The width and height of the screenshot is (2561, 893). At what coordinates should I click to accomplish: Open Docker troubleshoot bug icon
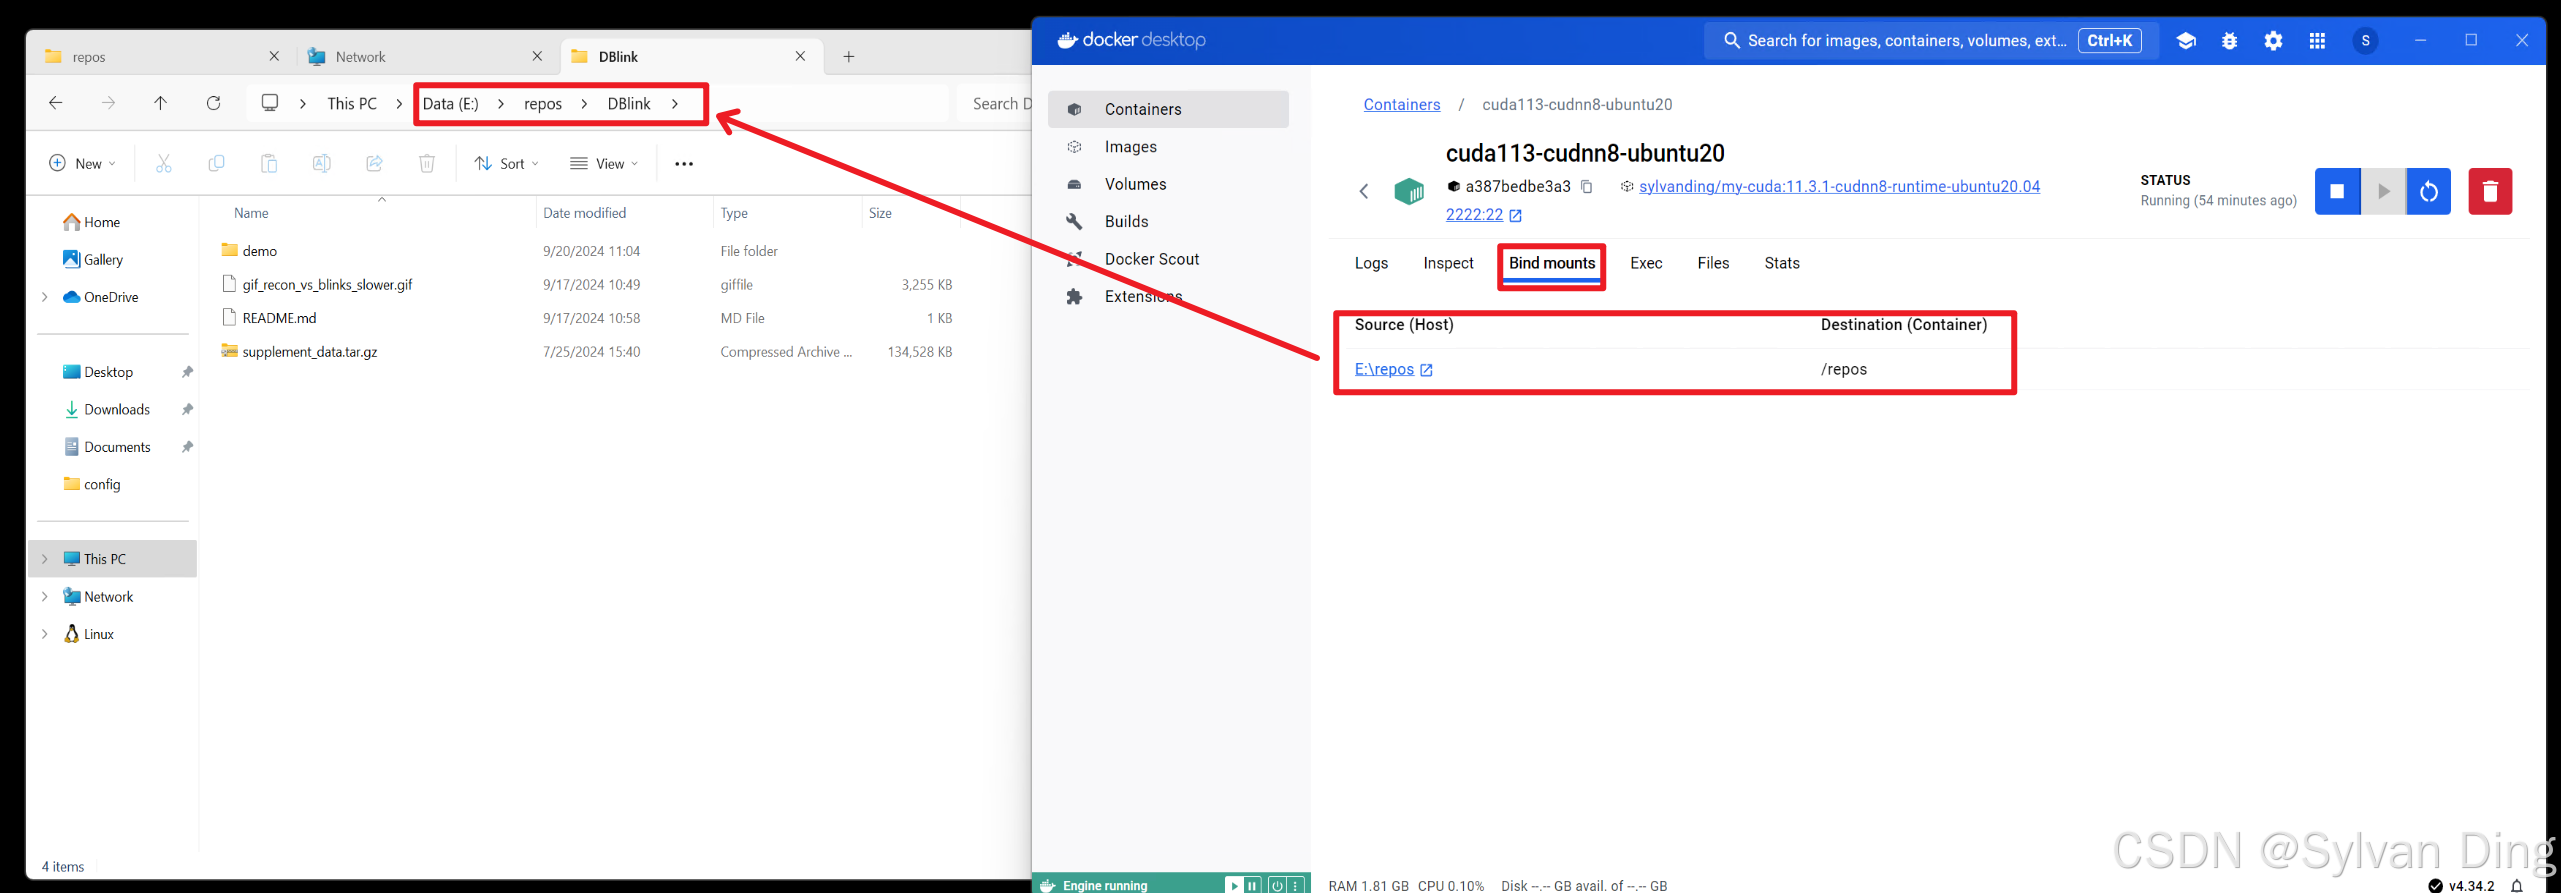2229,41
